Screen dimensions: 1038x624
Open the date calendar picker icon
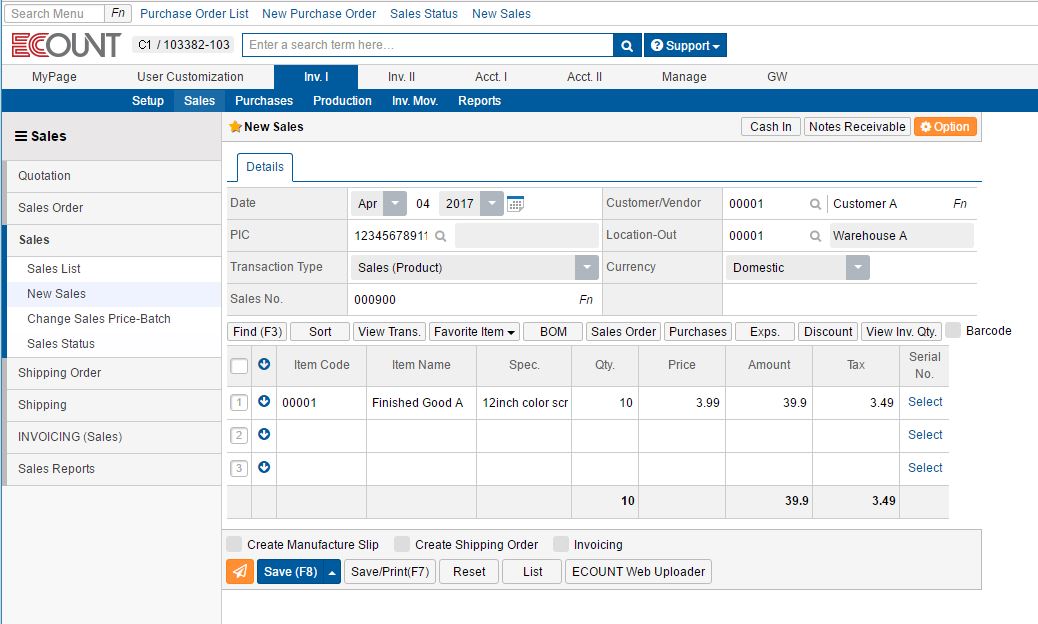click(x=515, y=204)
